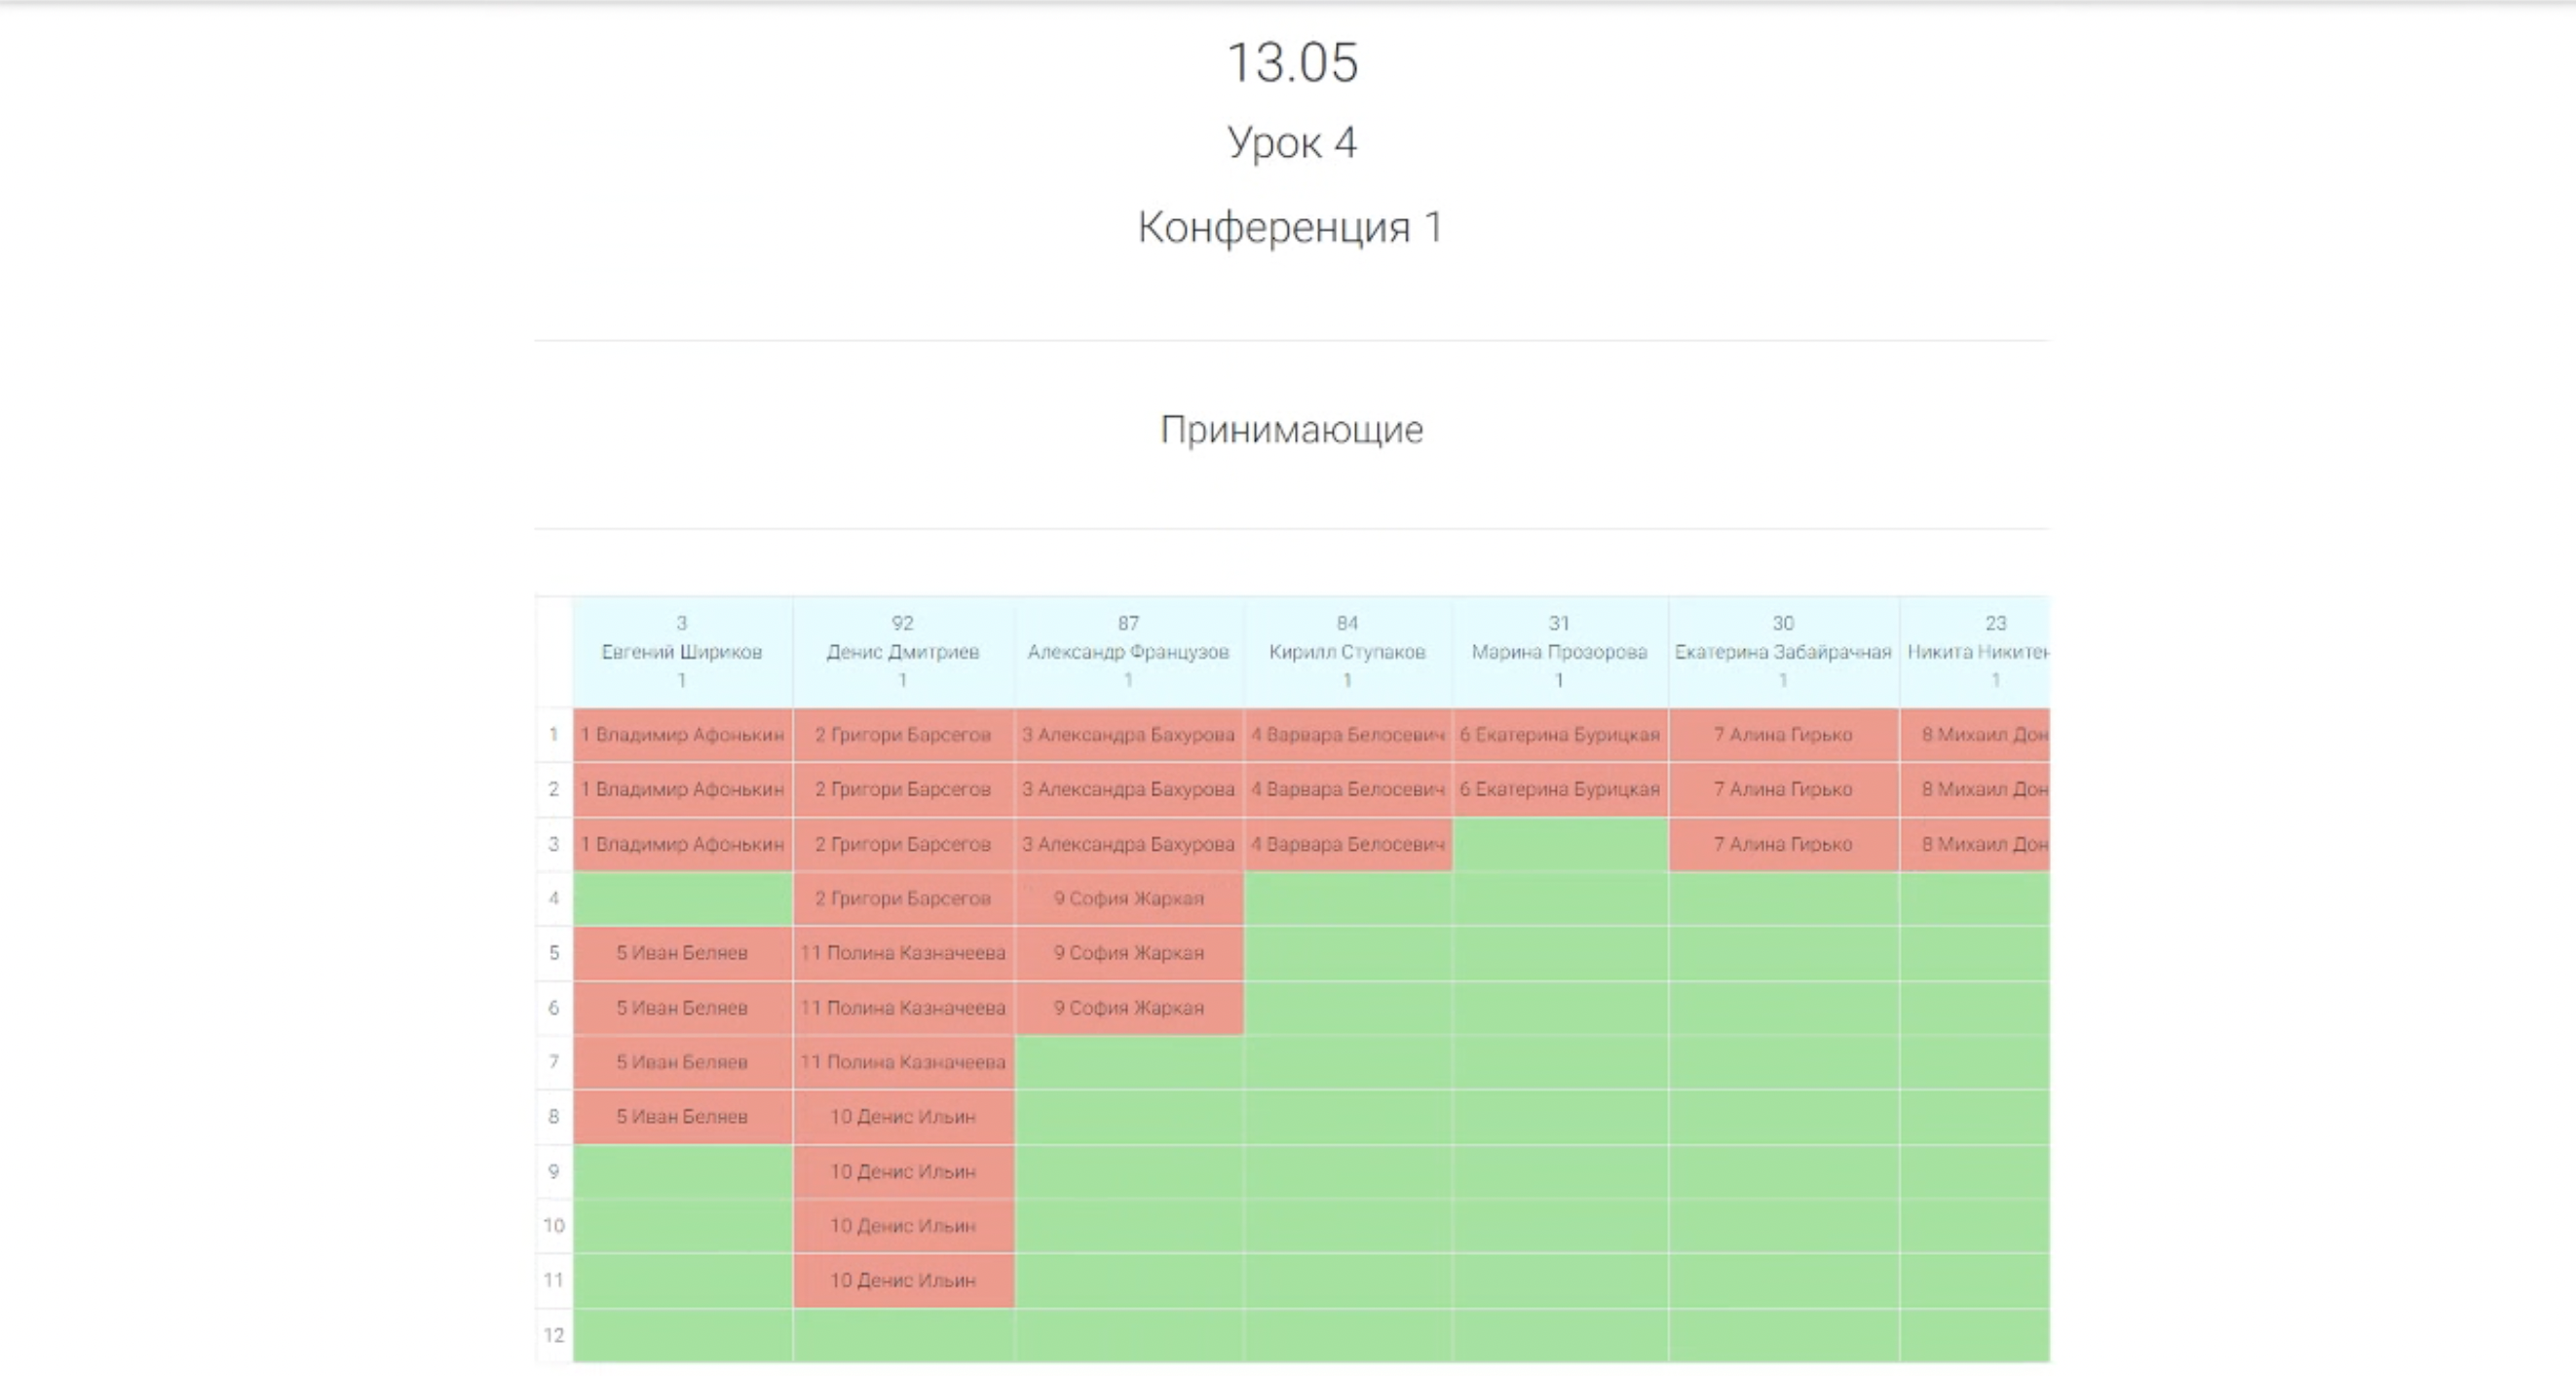Image resolution: width=2576 pixels, height=1376 pixels.
Task: Click Александра Бахурова cell in row 1
Action: click(1129, 735)
